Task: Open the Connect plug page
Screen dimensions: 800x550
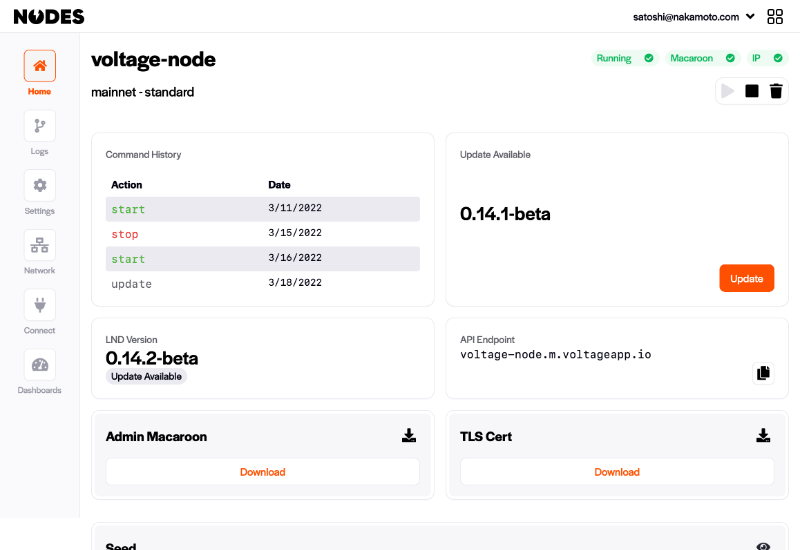Action: point(39,305)
